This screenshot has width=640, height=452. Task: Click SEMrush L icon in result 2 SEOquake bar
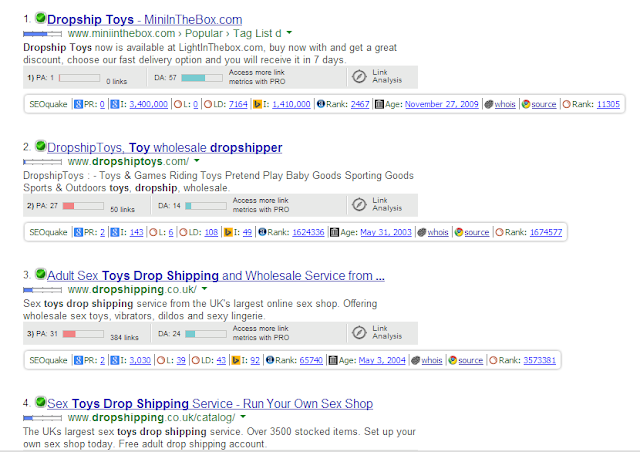153,232
